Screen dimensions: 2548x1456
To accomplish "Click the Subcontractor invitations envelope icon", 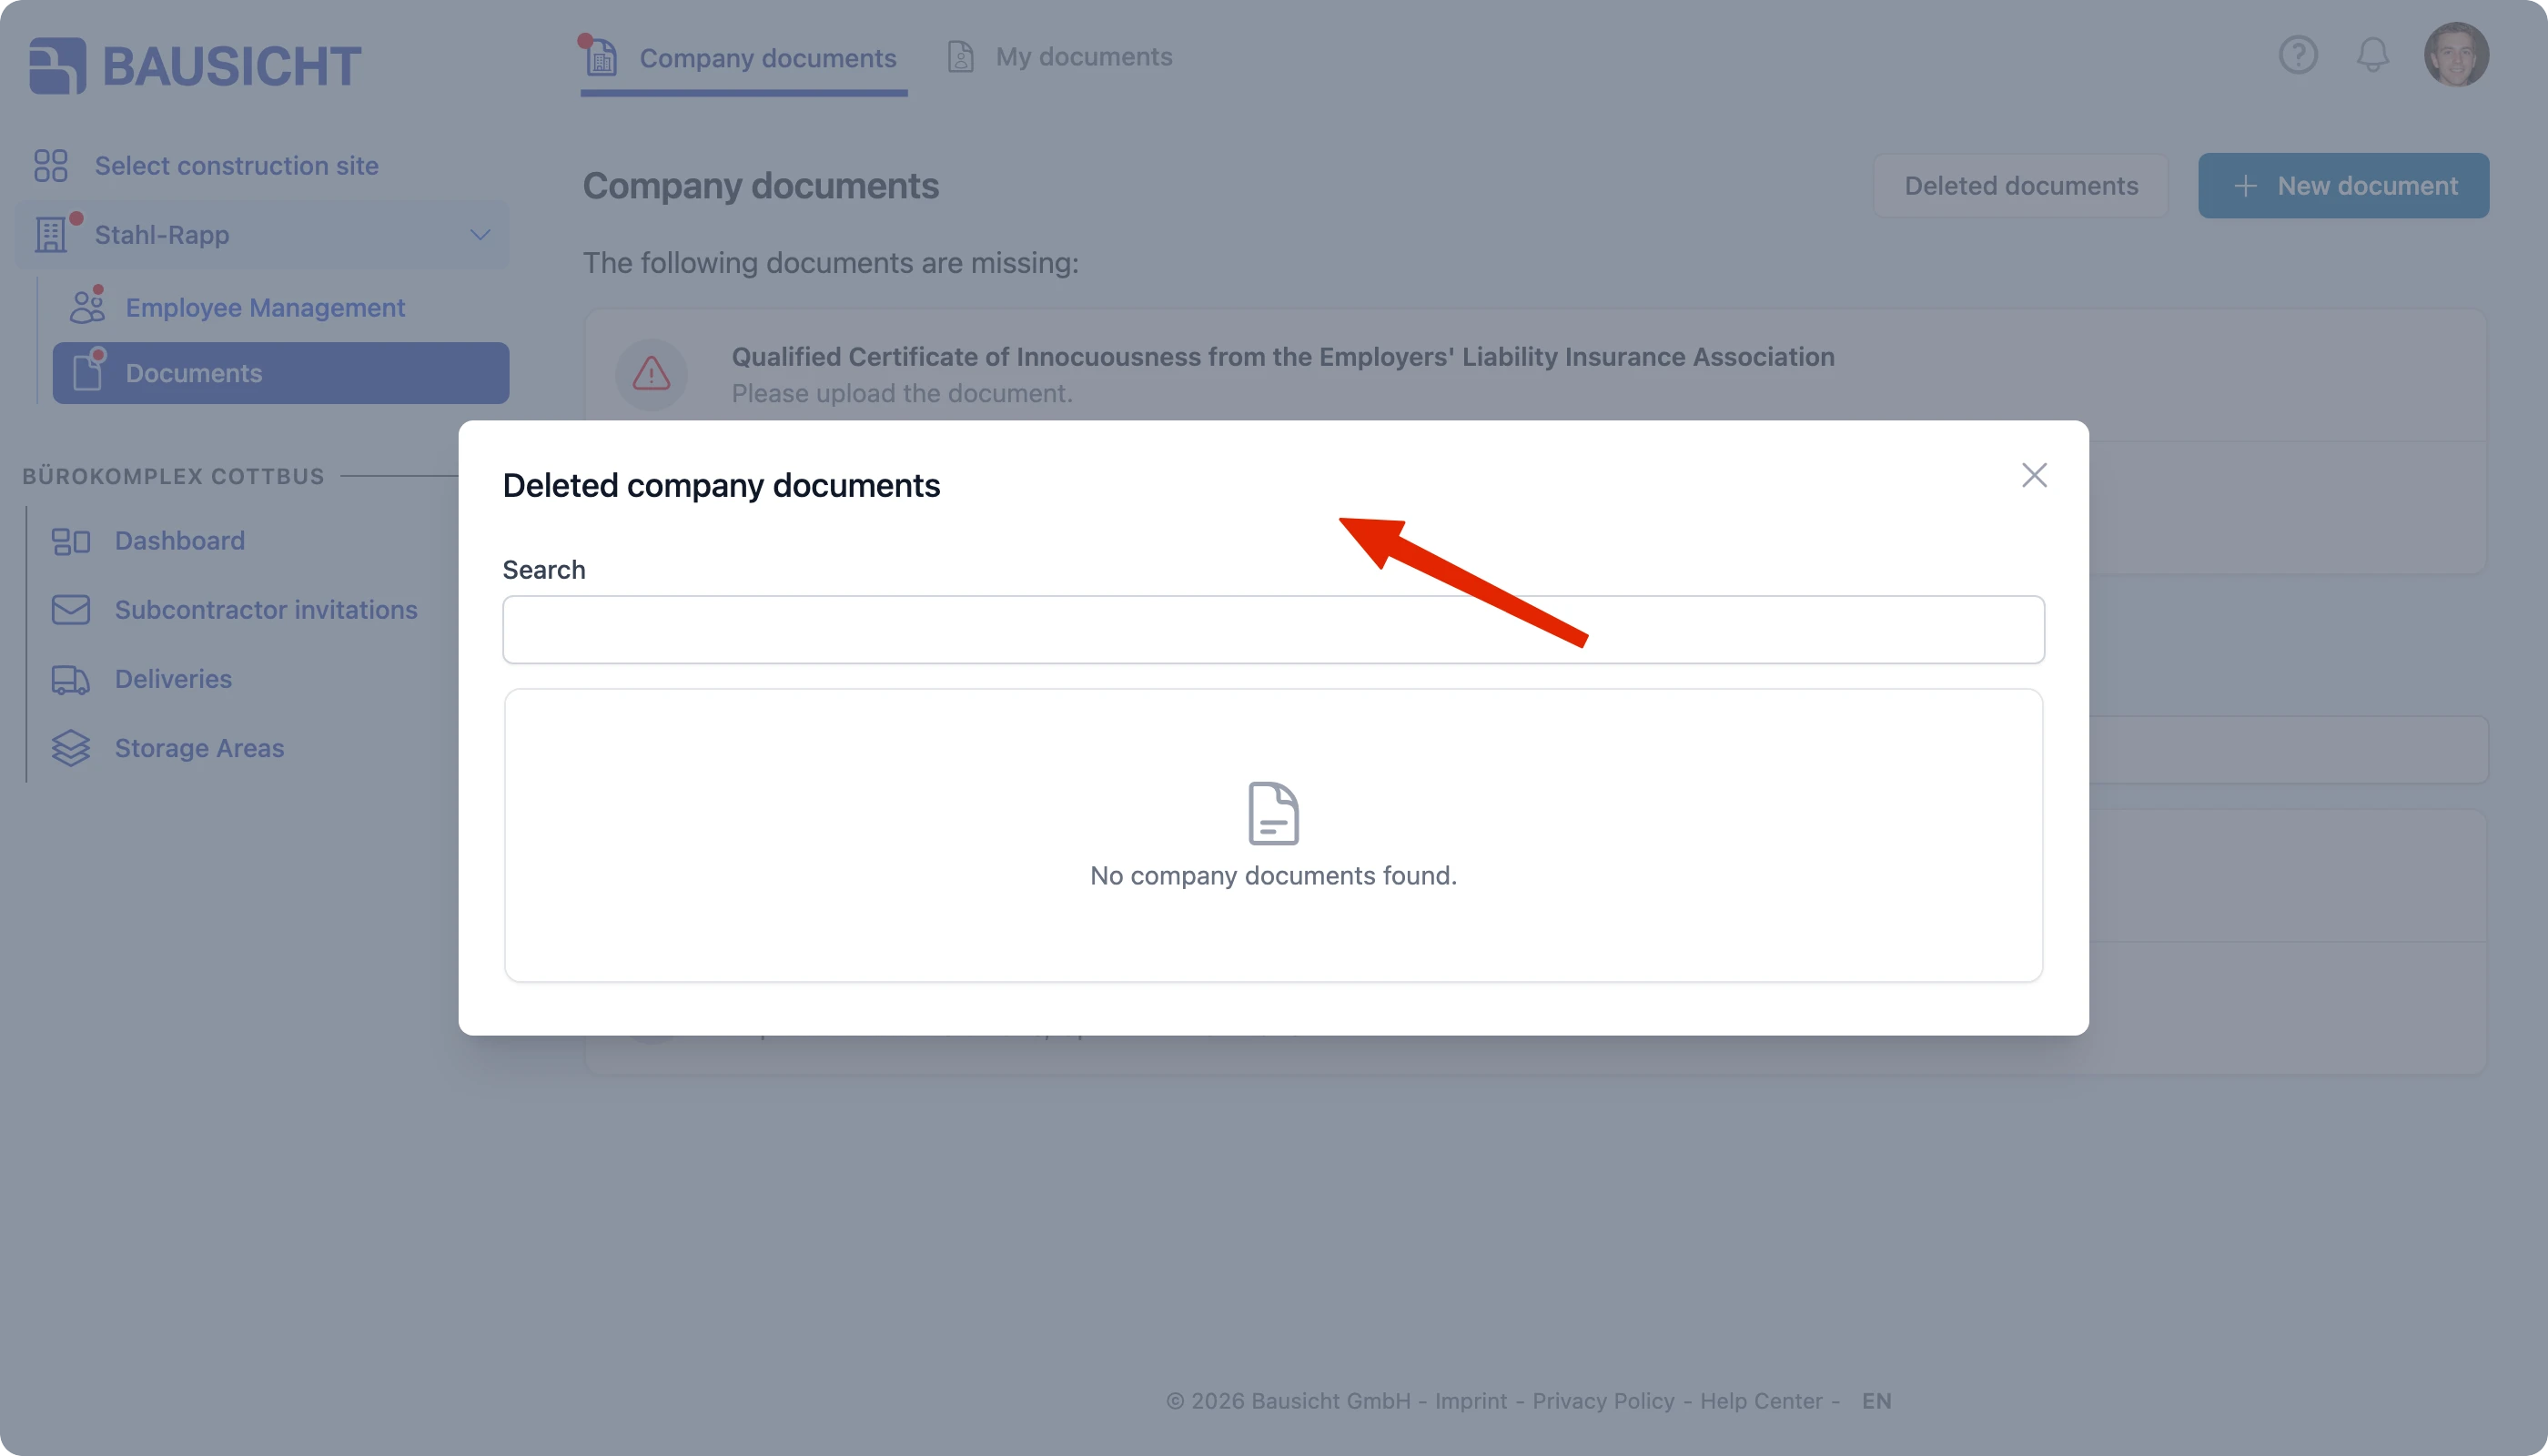I will (x=71, y=610).
